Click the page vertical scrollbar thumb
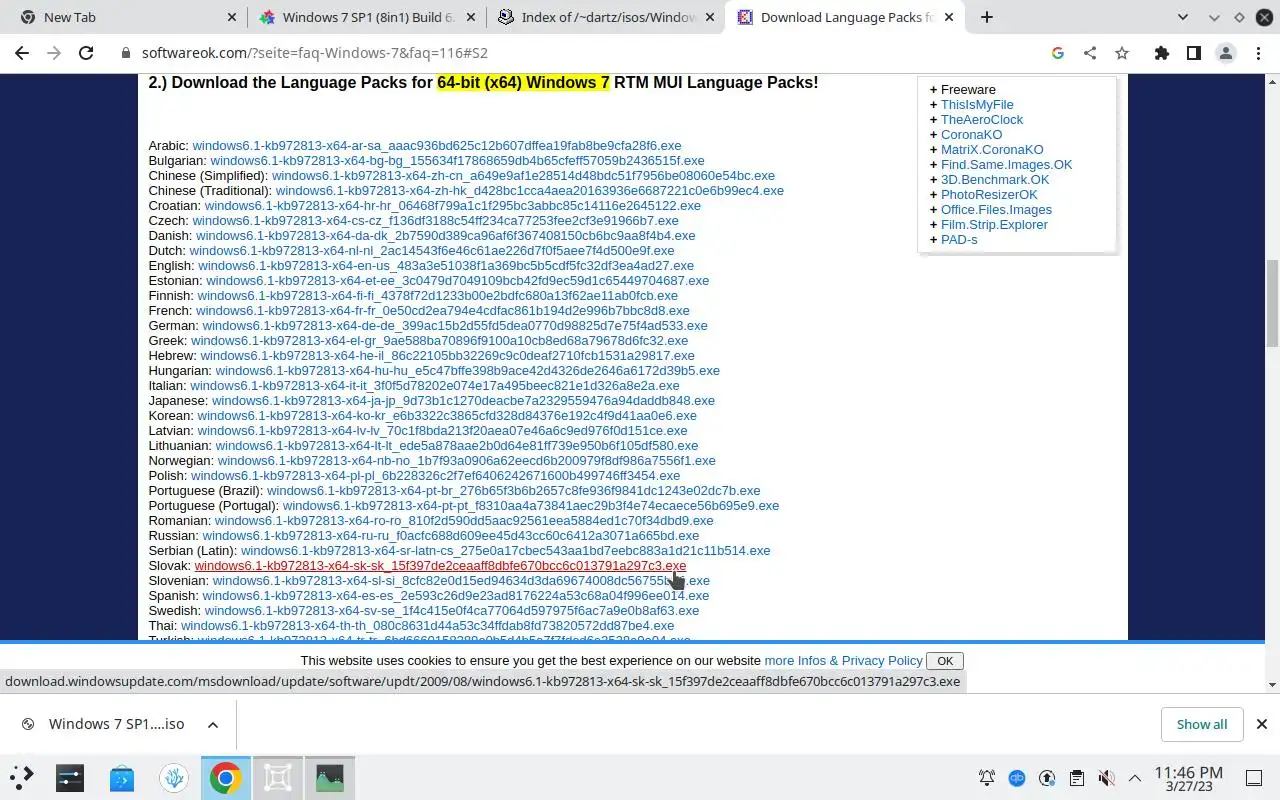Image resolution: width=1280 pixels, height=800 pixels. click(1272, 303)
